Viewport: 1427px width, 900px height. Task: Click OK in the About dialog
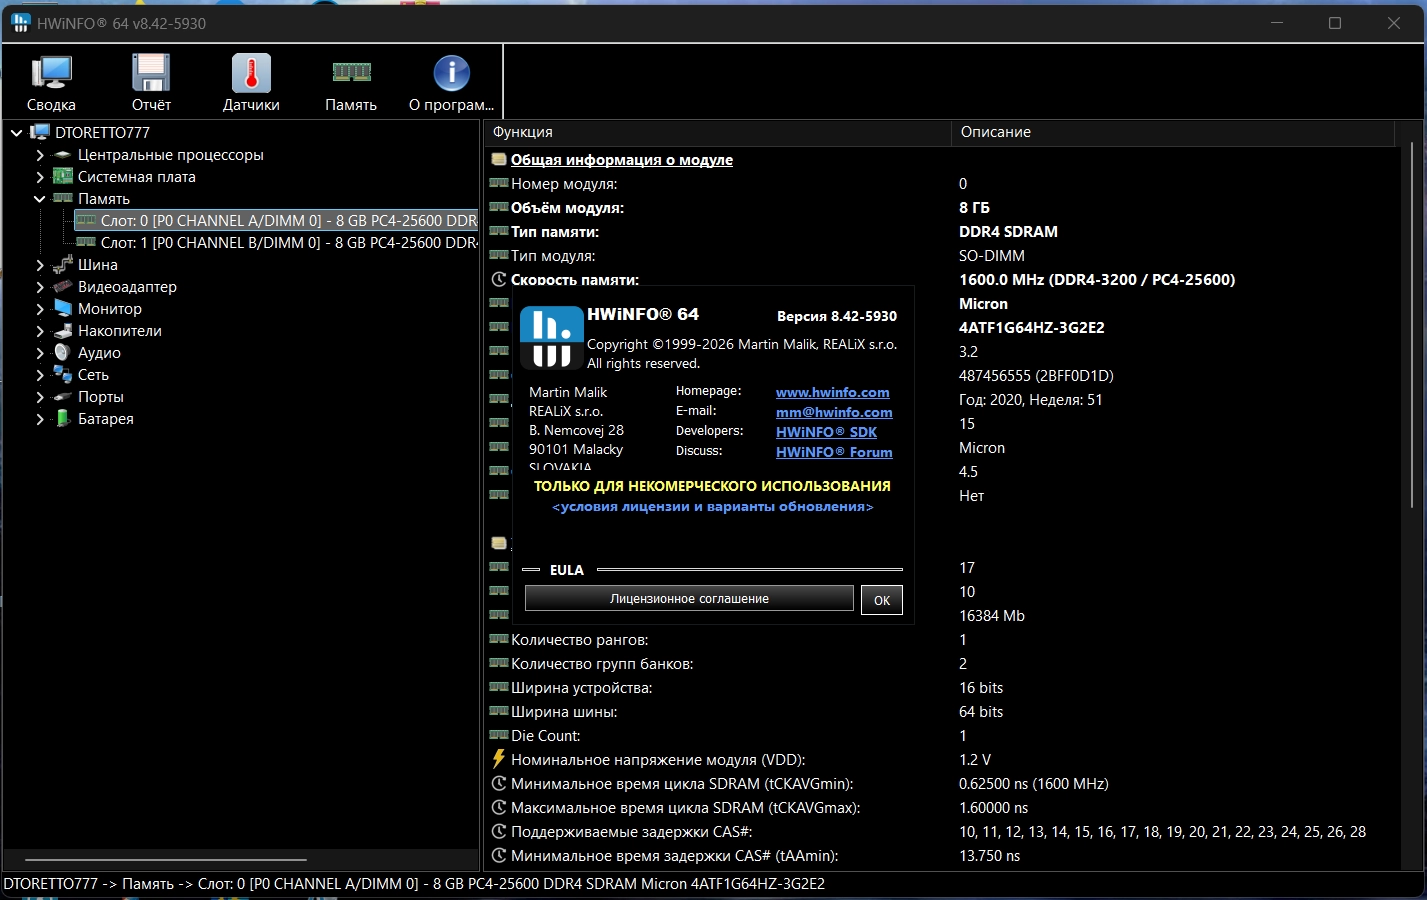[882, 600]
